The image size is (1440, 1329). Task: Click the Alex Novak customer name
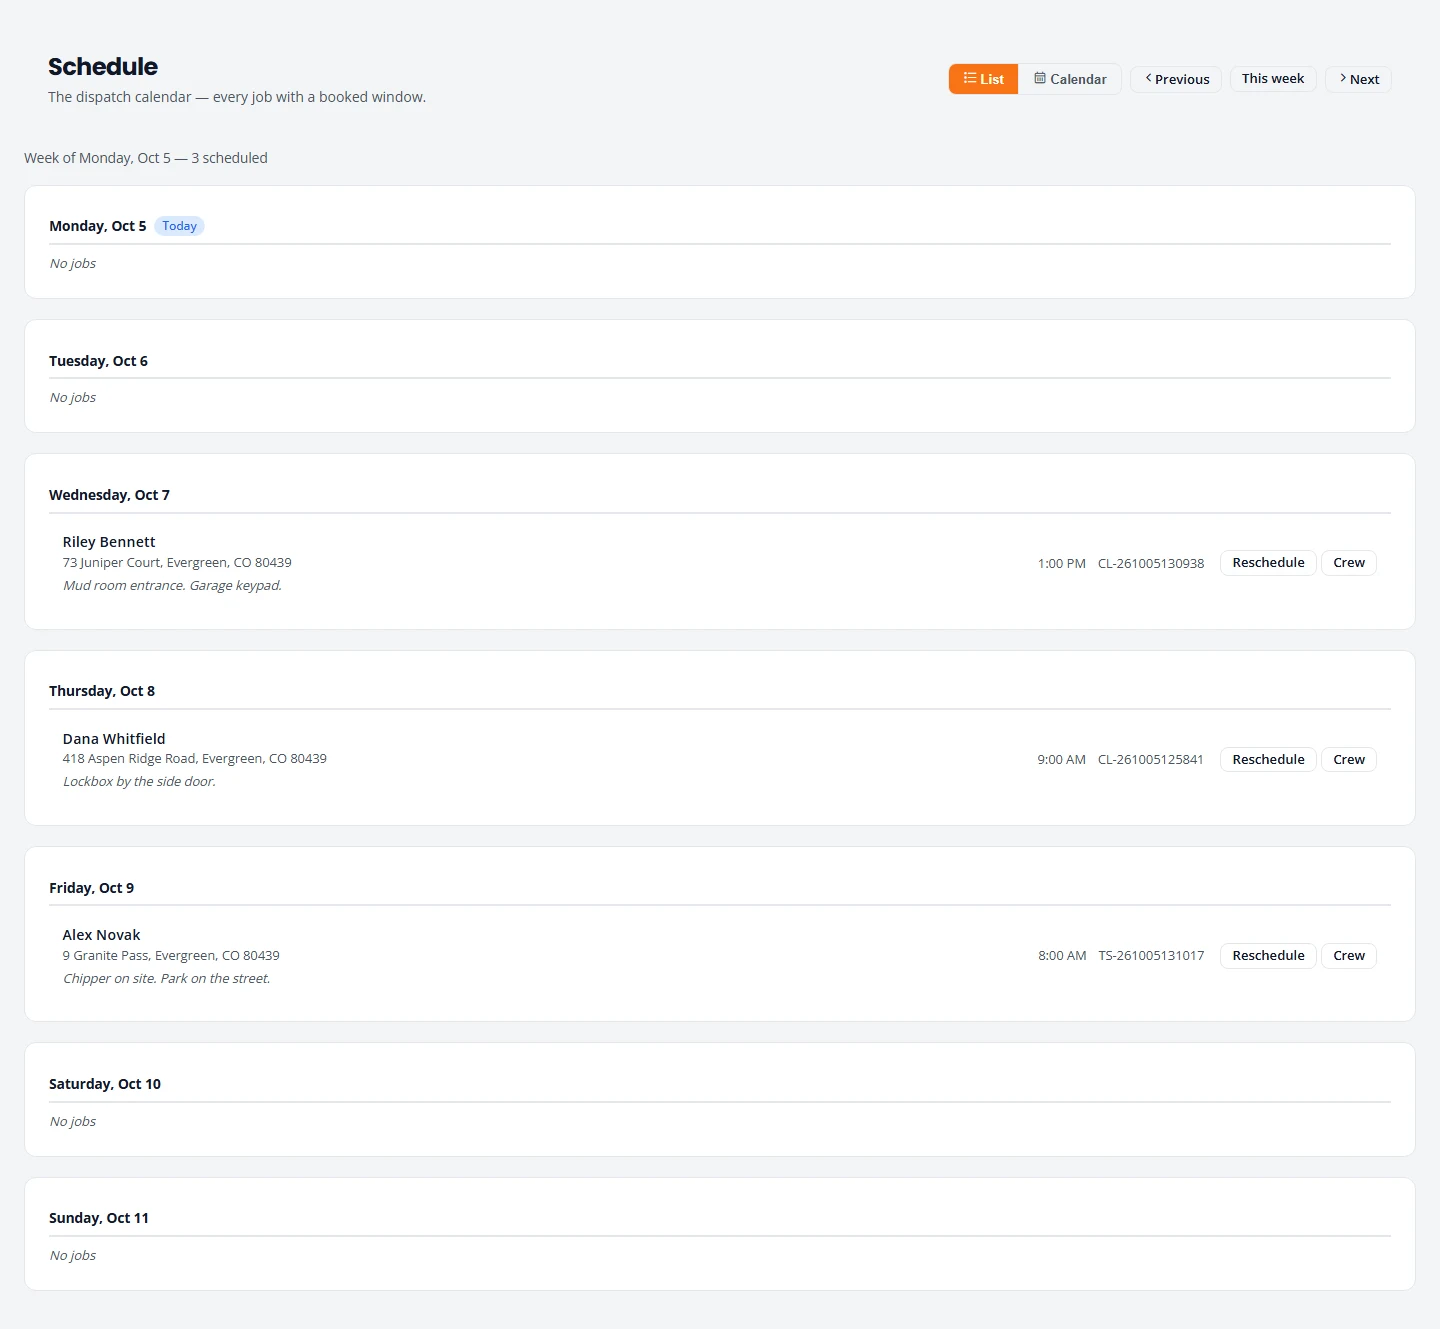pyautogui.click(x=101, y=935)
